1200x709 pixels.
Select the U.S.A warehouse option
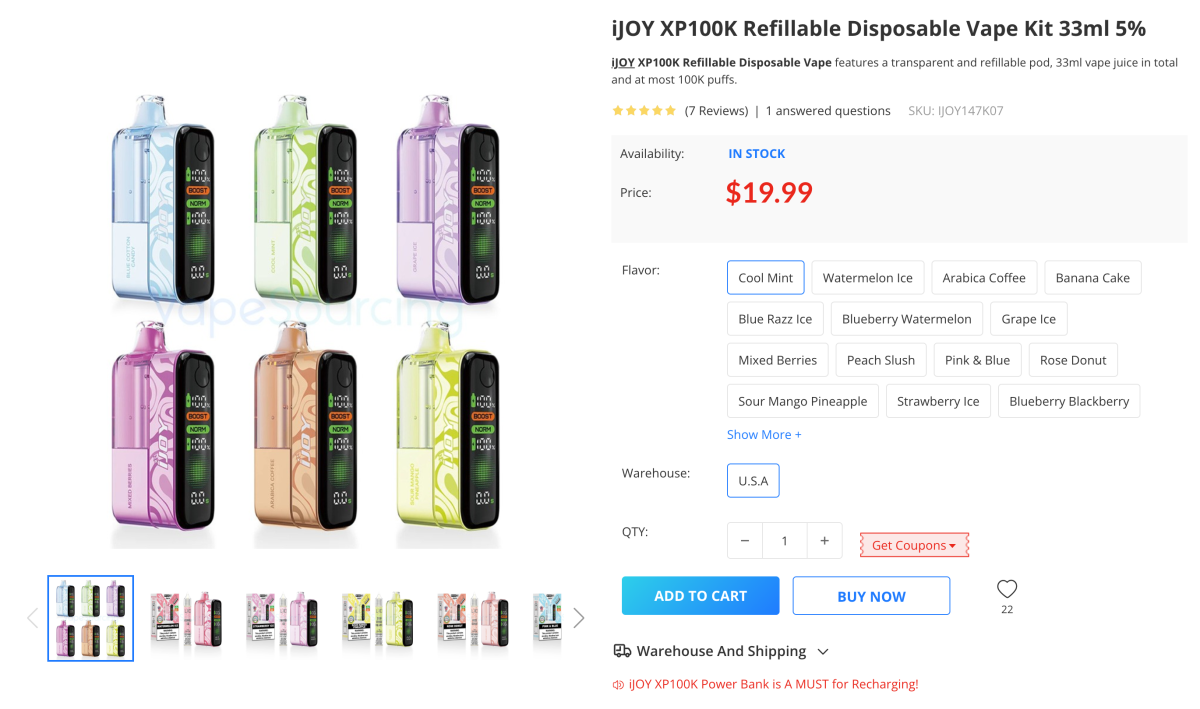tap(753, 480)
